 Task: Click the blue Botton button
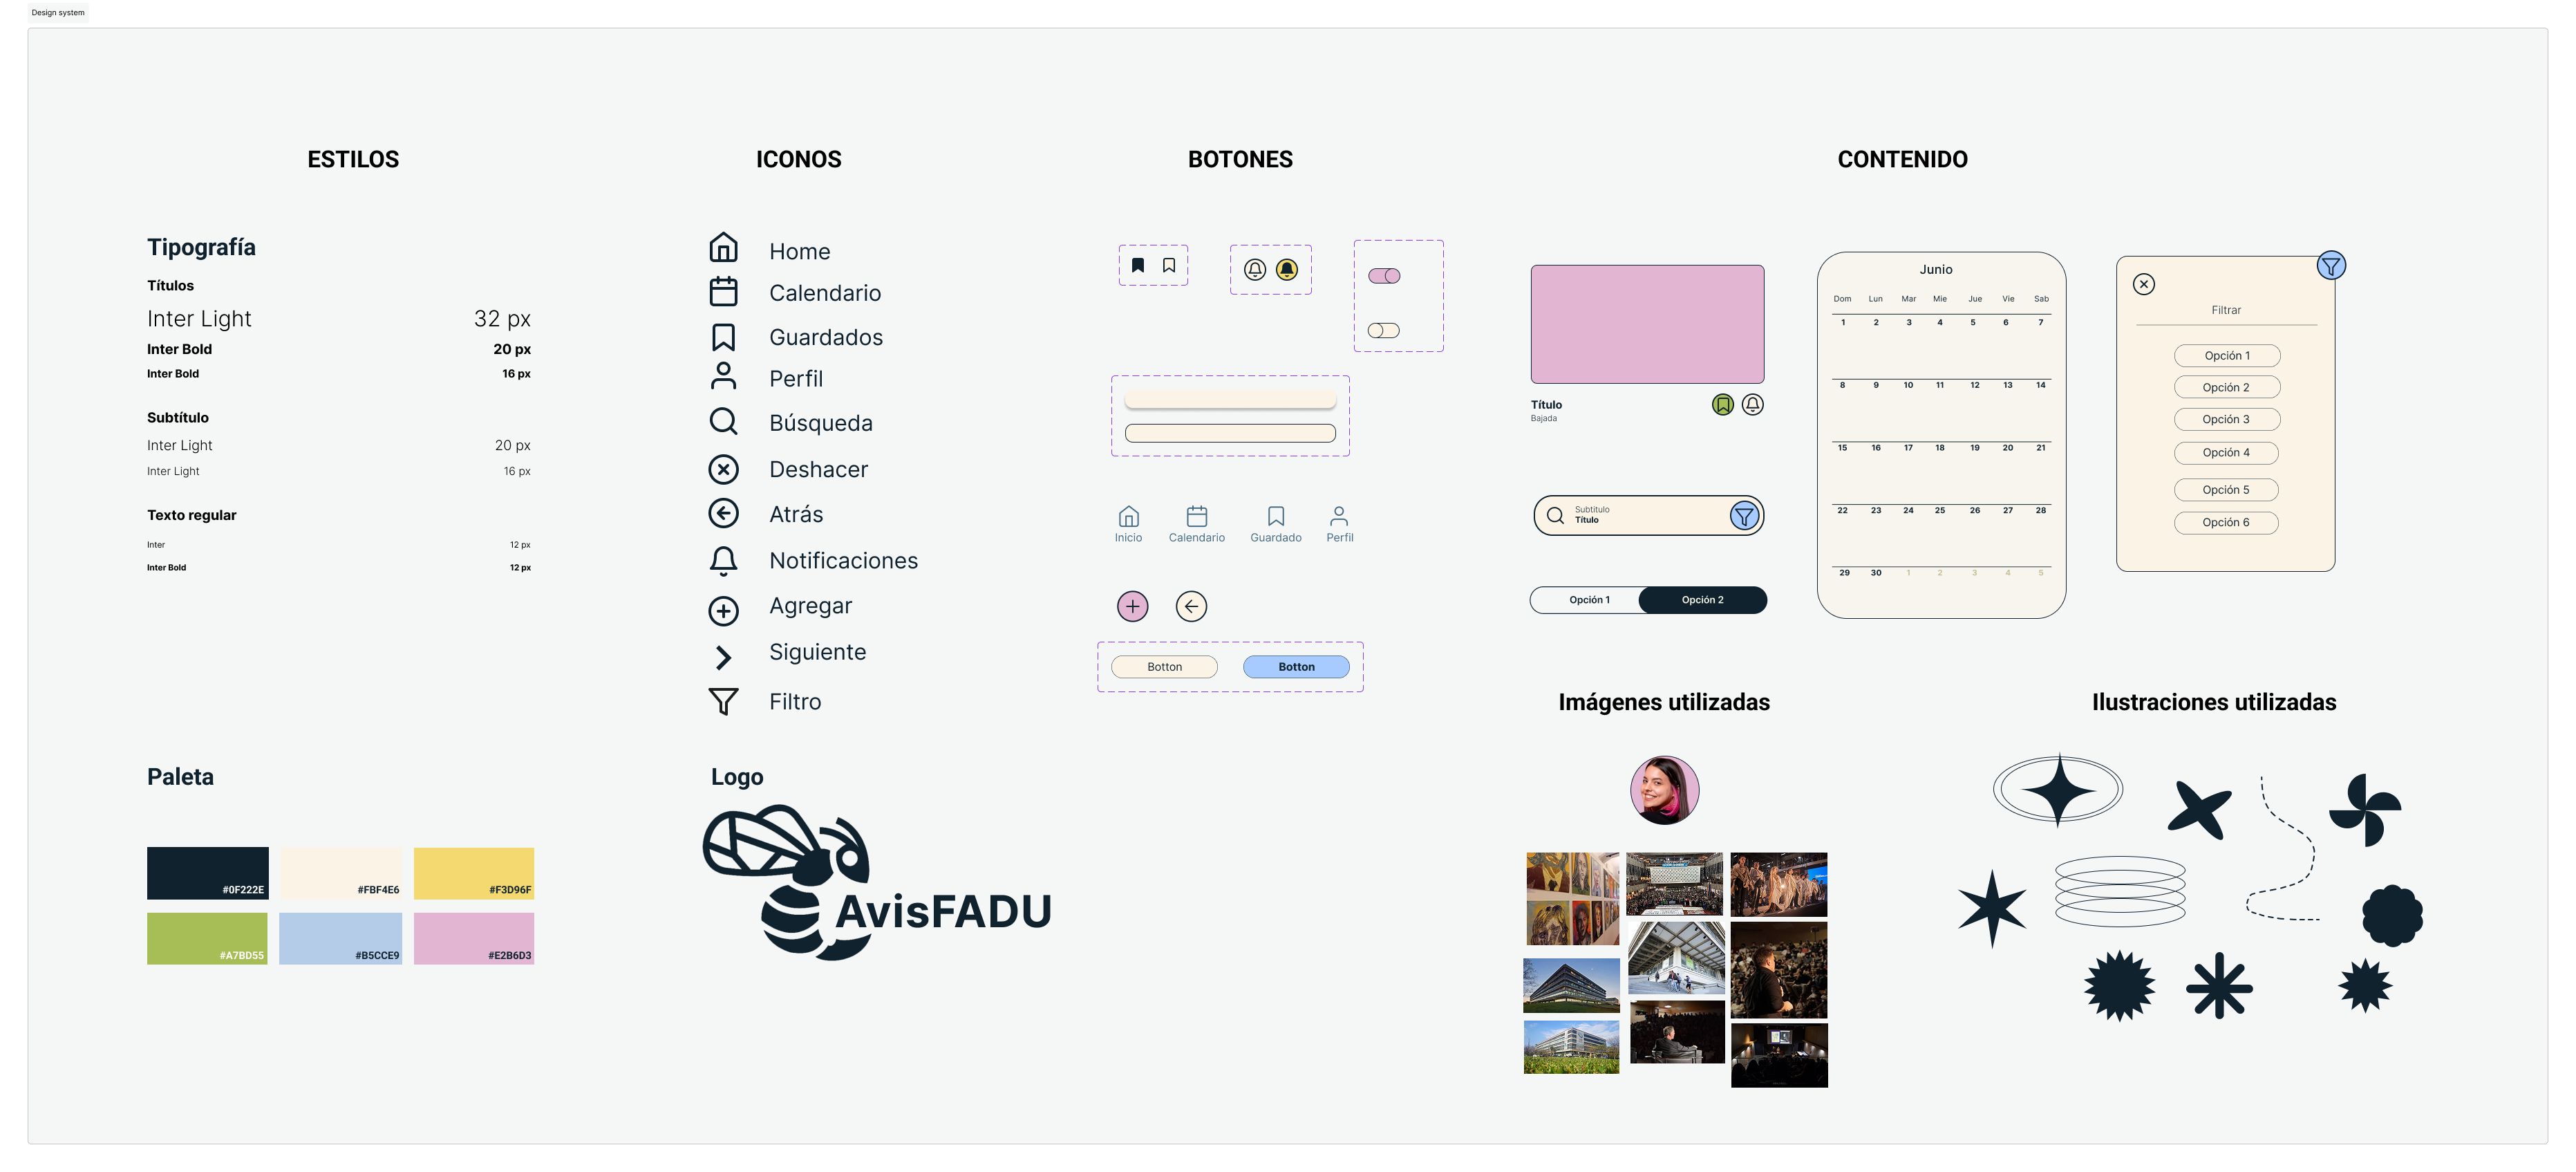click(1296, 666)
